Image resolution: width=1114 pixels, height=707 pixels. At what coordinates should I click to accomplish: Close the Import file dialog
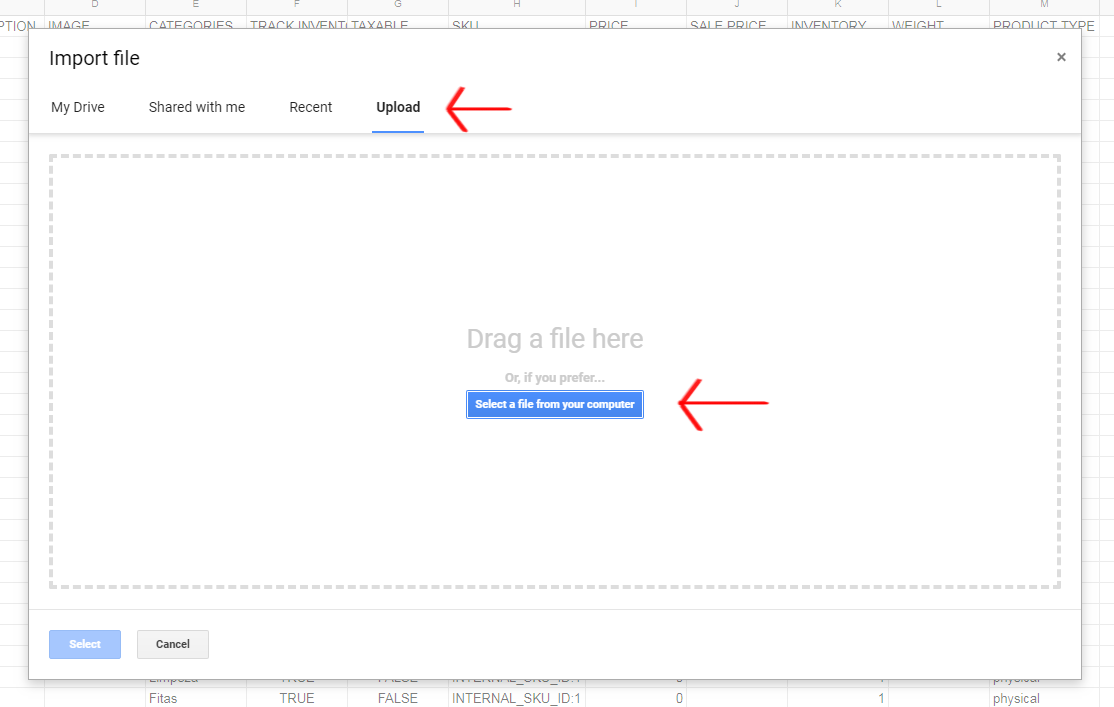[1061, 57]
